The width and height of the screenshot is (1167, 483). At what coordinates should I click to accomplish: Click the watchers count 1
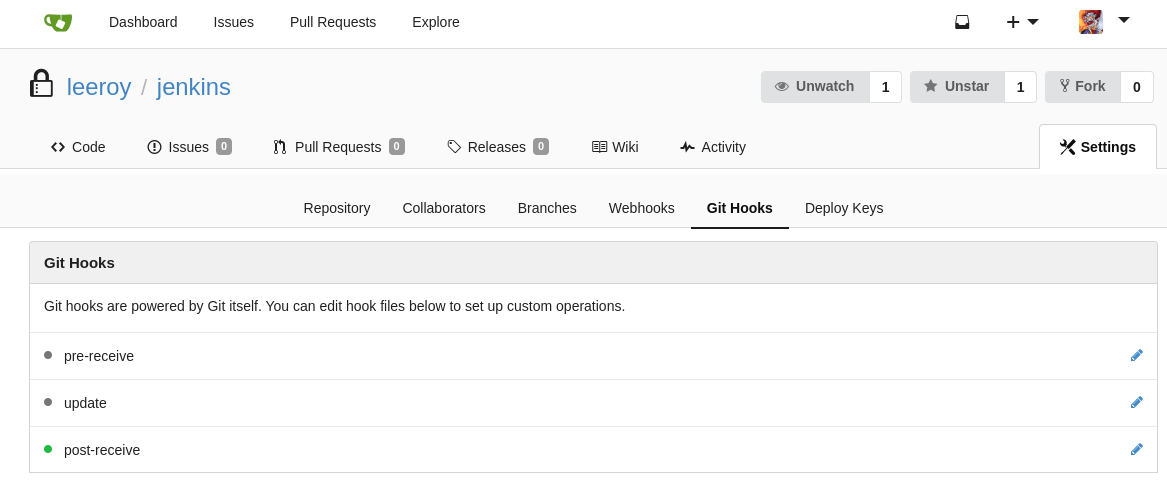coord(886,87)
